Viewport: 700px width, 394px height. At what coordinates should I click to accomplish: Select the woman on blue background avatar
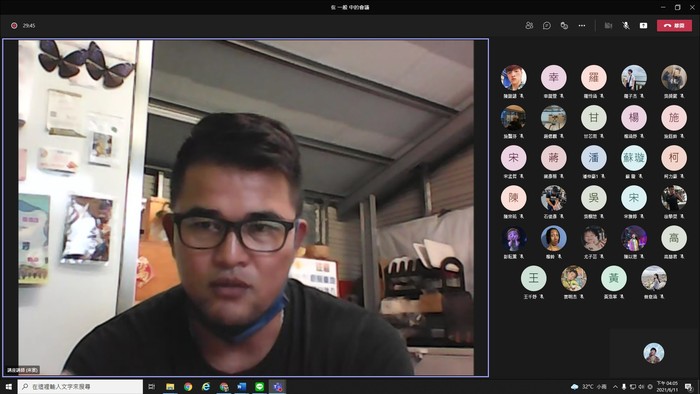(x=554, y=238)
